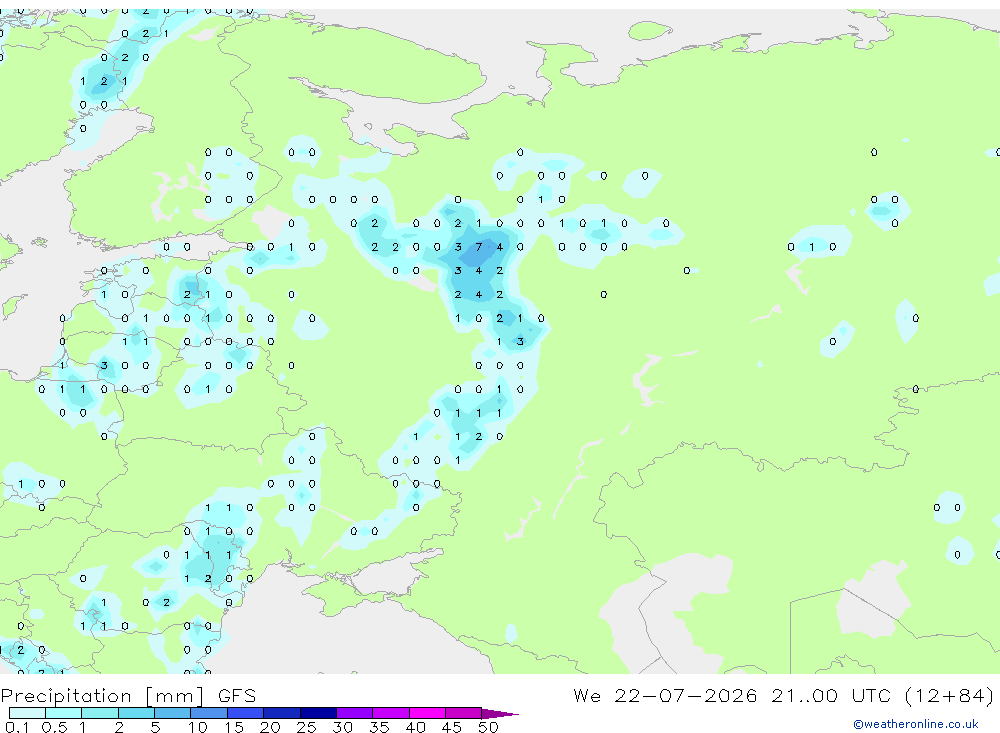This screenshot has width=1000, height=733.
Task: Click the 'Precipitation [mm] GFS' title
Action: coord(128,696)
